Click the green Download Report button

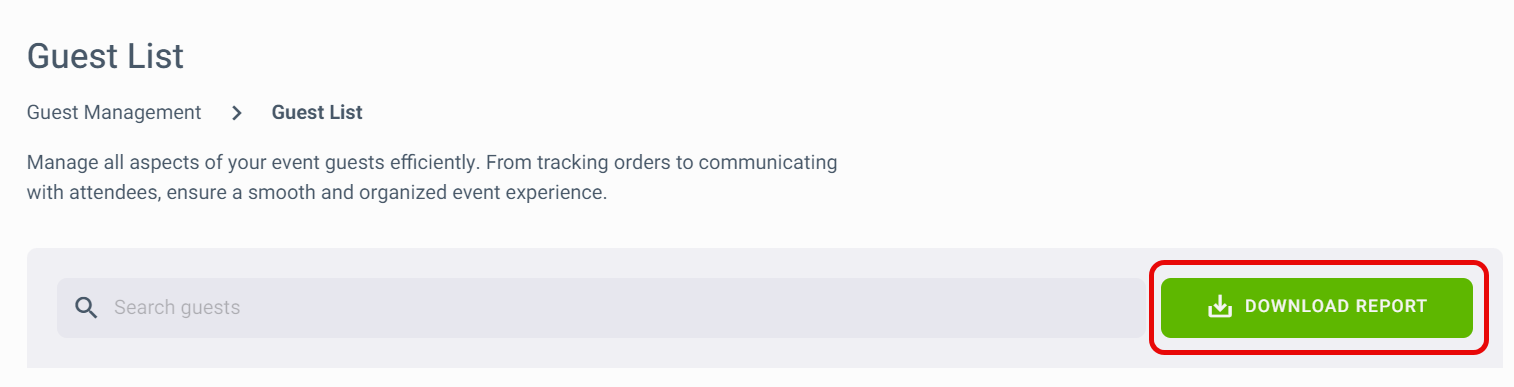pos(1317,307)
